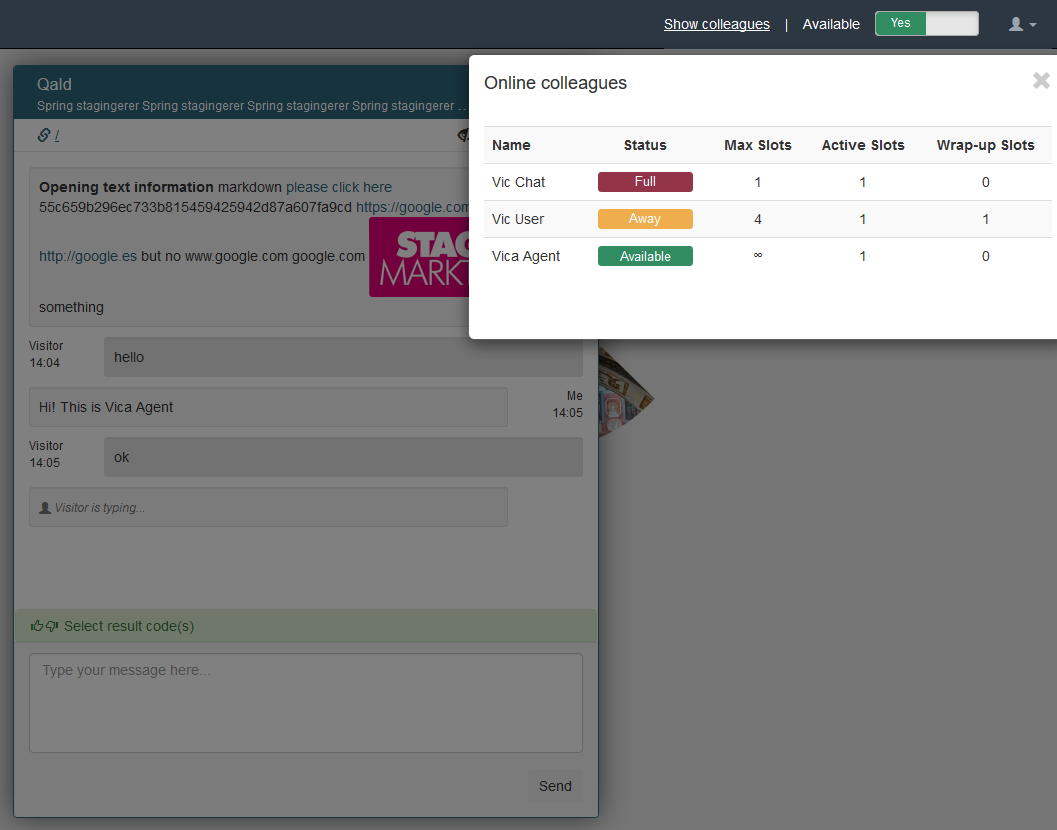Expand the Select result code(s) section
The height and width of the screenshot is (830, 1057).
pyautogui.click(x=131, y=624)
